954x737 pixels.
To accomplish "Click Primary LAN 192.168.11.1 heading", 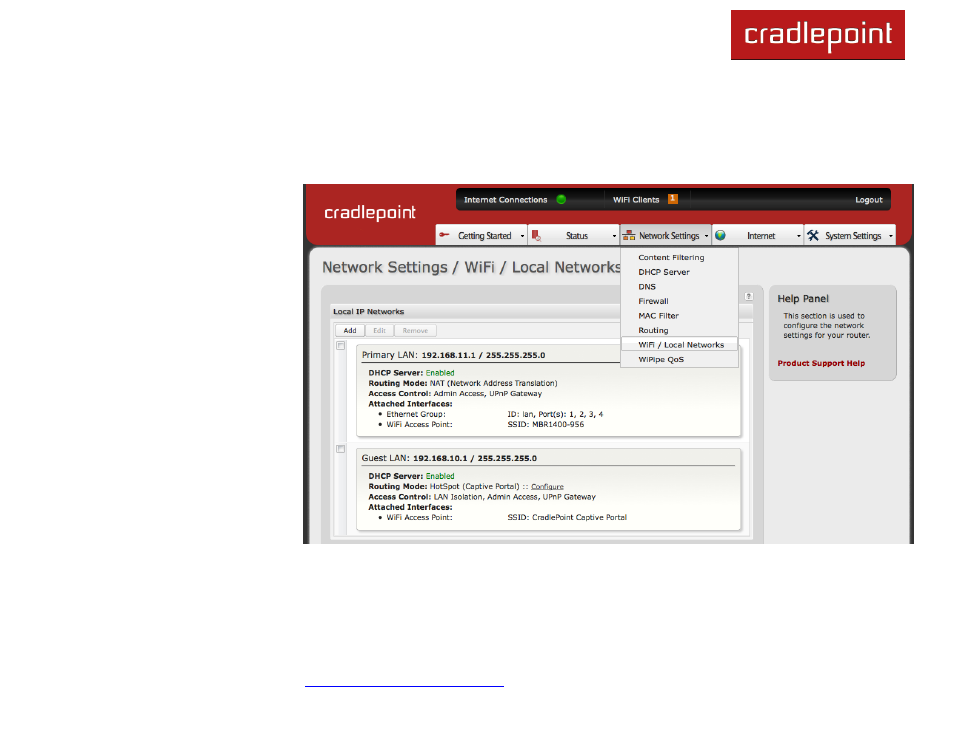I will point(453,355).
